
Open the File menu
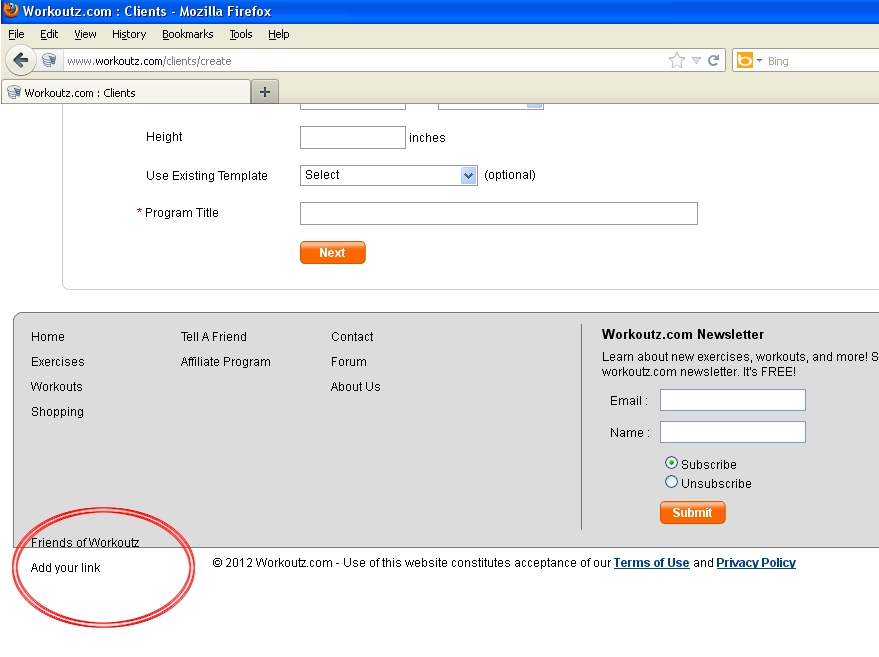point(16,34)
